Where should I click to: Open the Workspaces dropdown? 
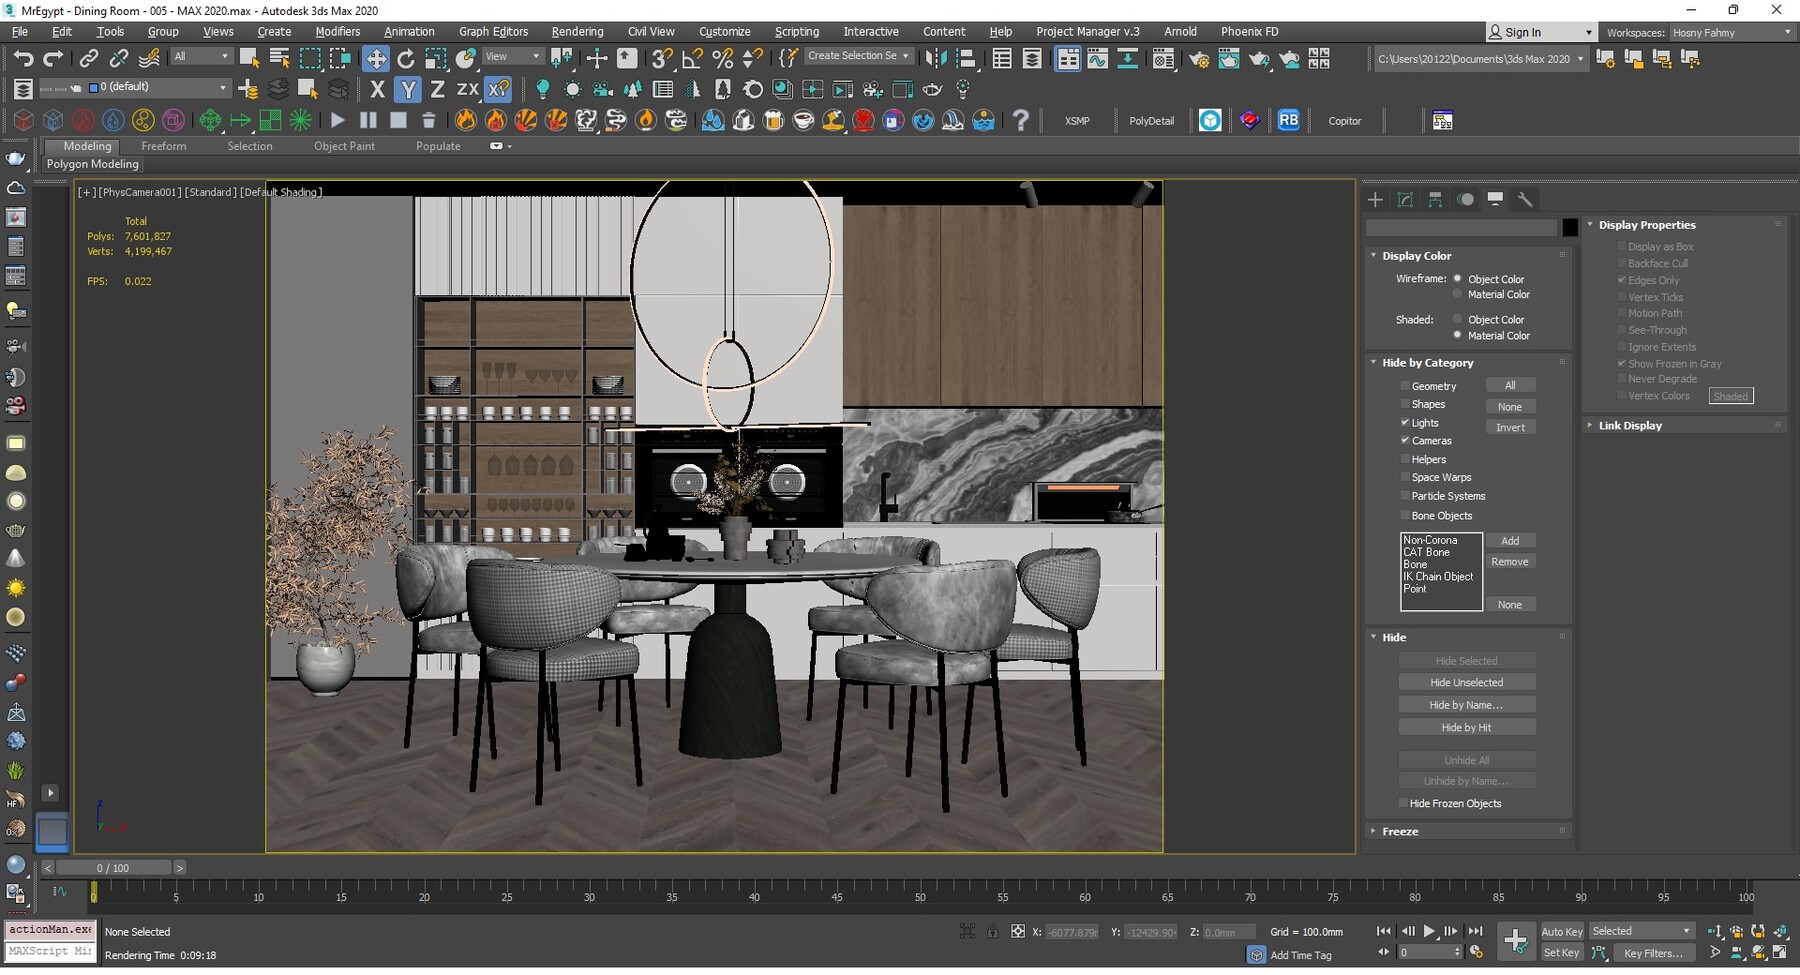coord(1733,31)
